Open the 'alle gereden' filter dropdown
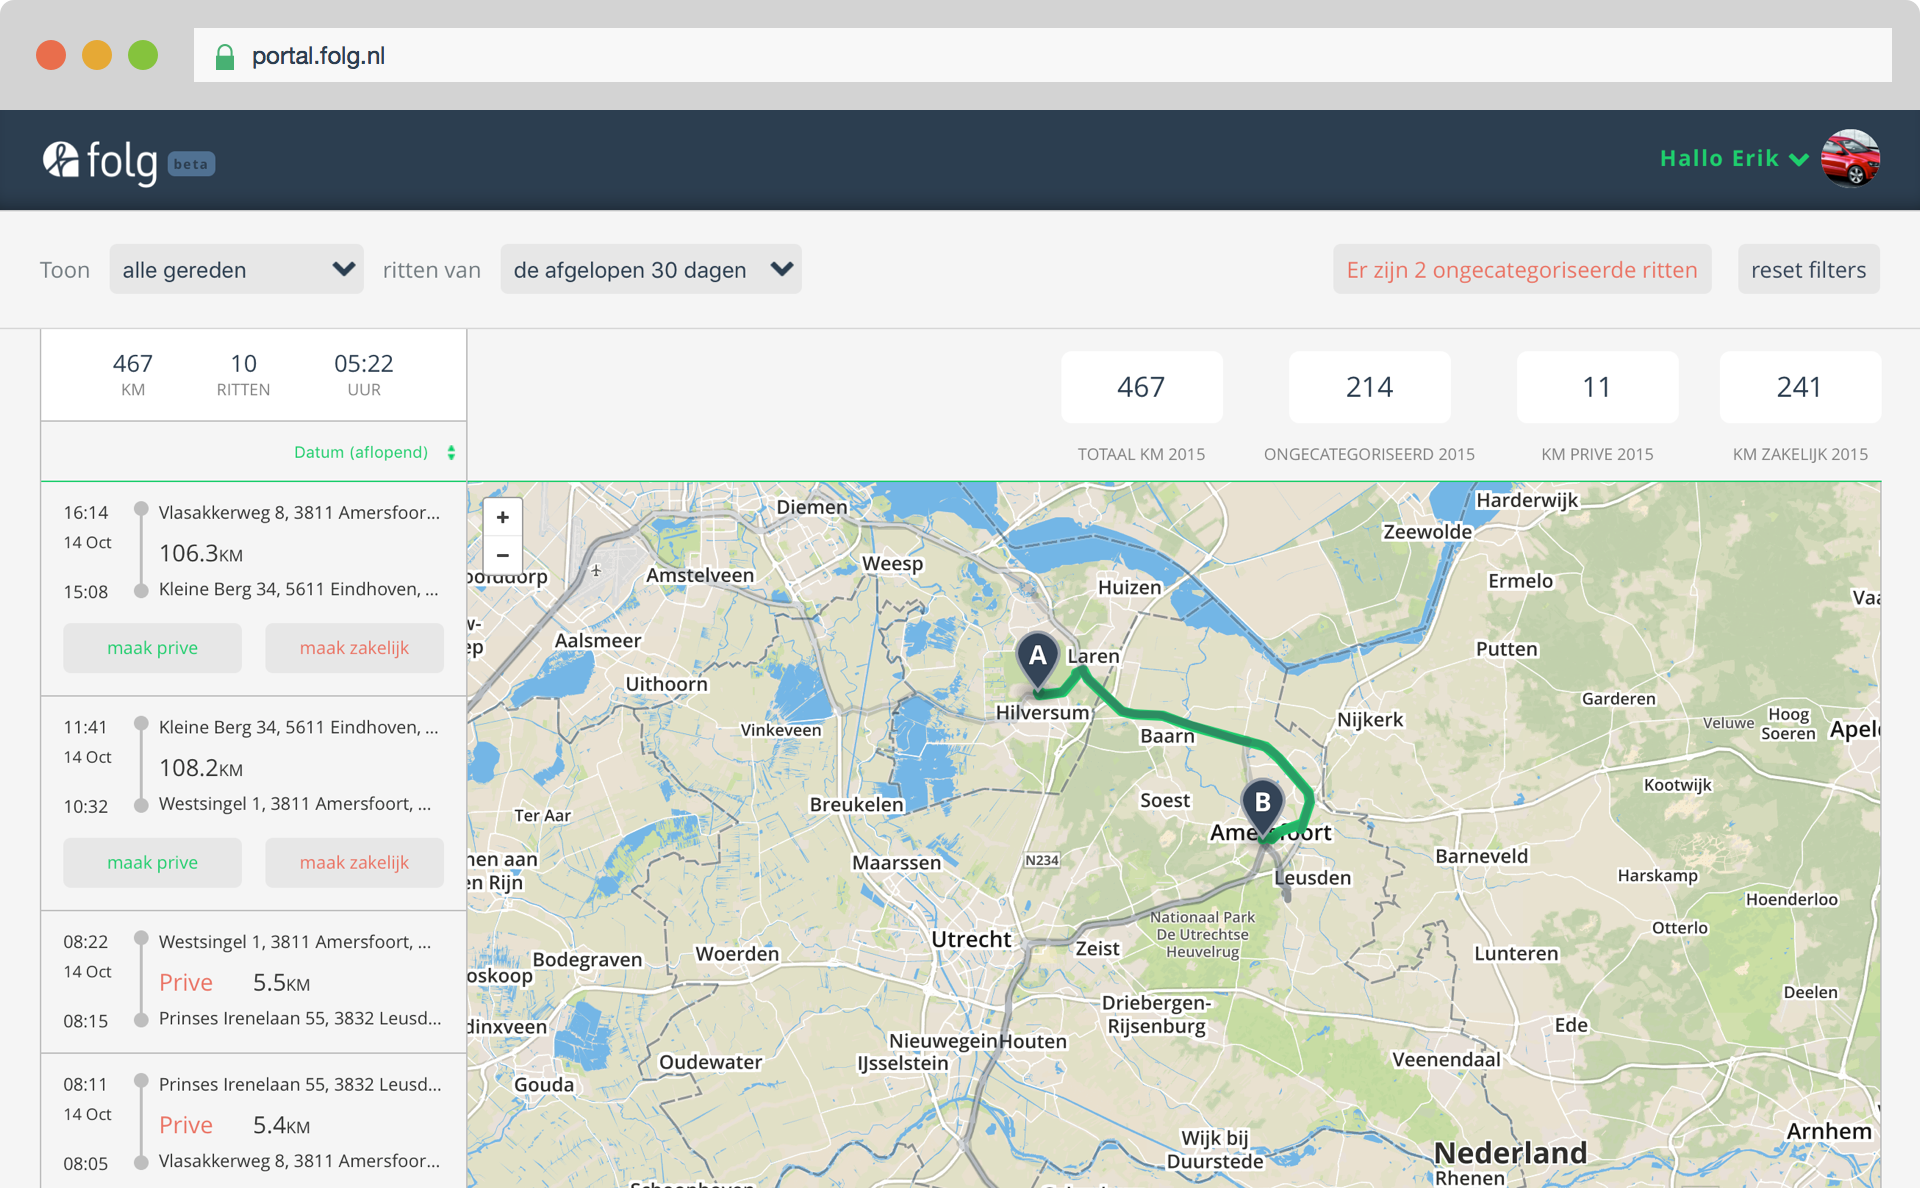This screenshot has height=1188, width=1920. [x=236, y=270]
